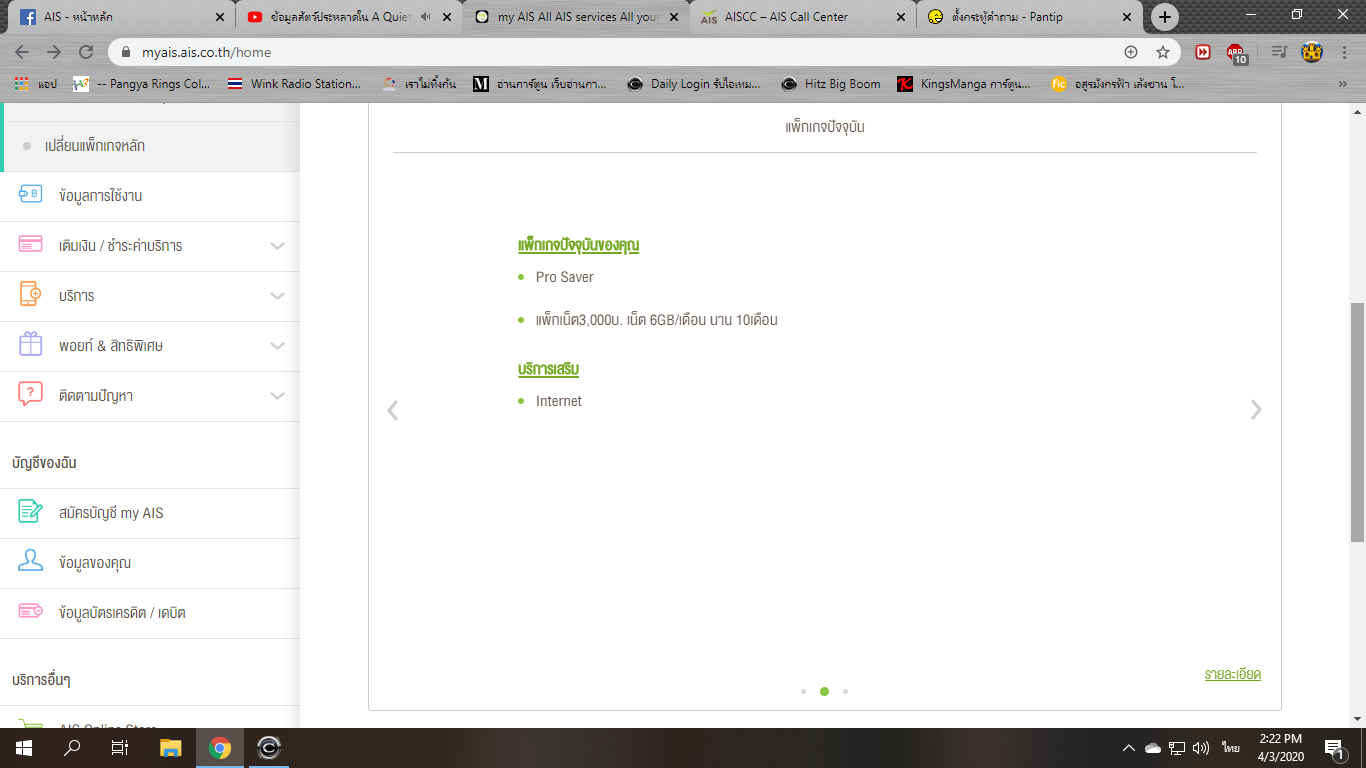Screen dimensions: 1366x768
Task: Open the Wink Radio Station bookmark
Action: pyautogui.click(x=295, y=84)
